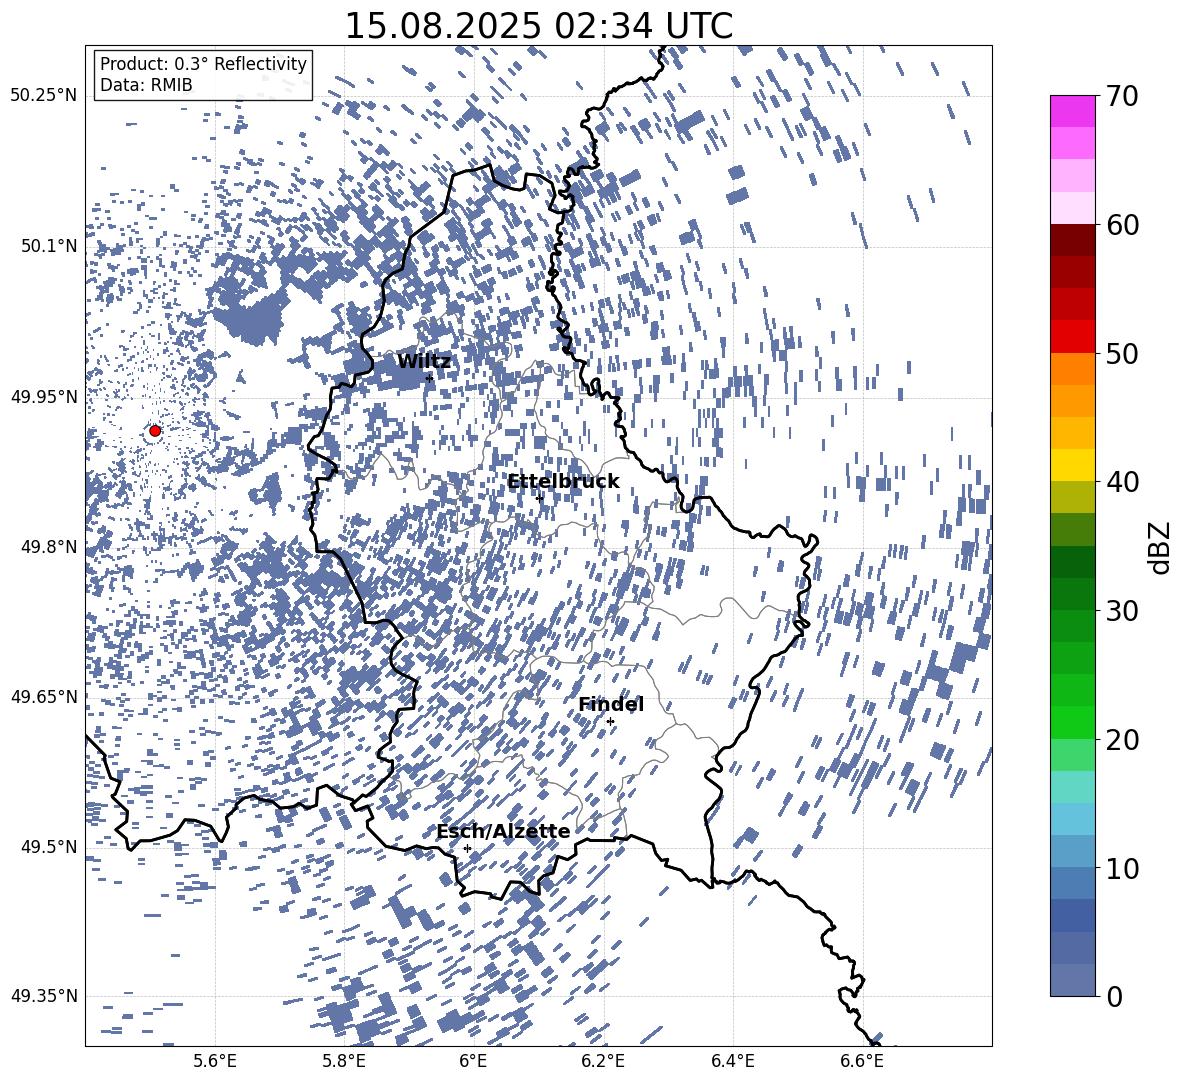Click the Wiltz city label

(x=424, y=362)
